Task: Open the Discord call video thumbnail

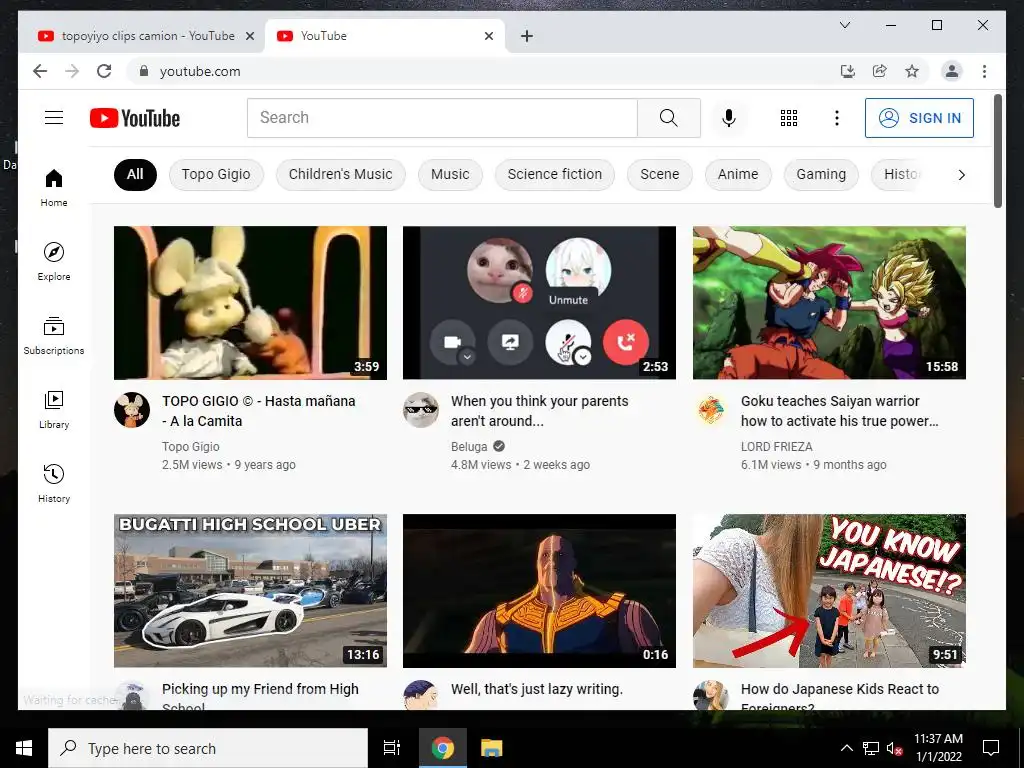Action: click(x=539, y=302)
